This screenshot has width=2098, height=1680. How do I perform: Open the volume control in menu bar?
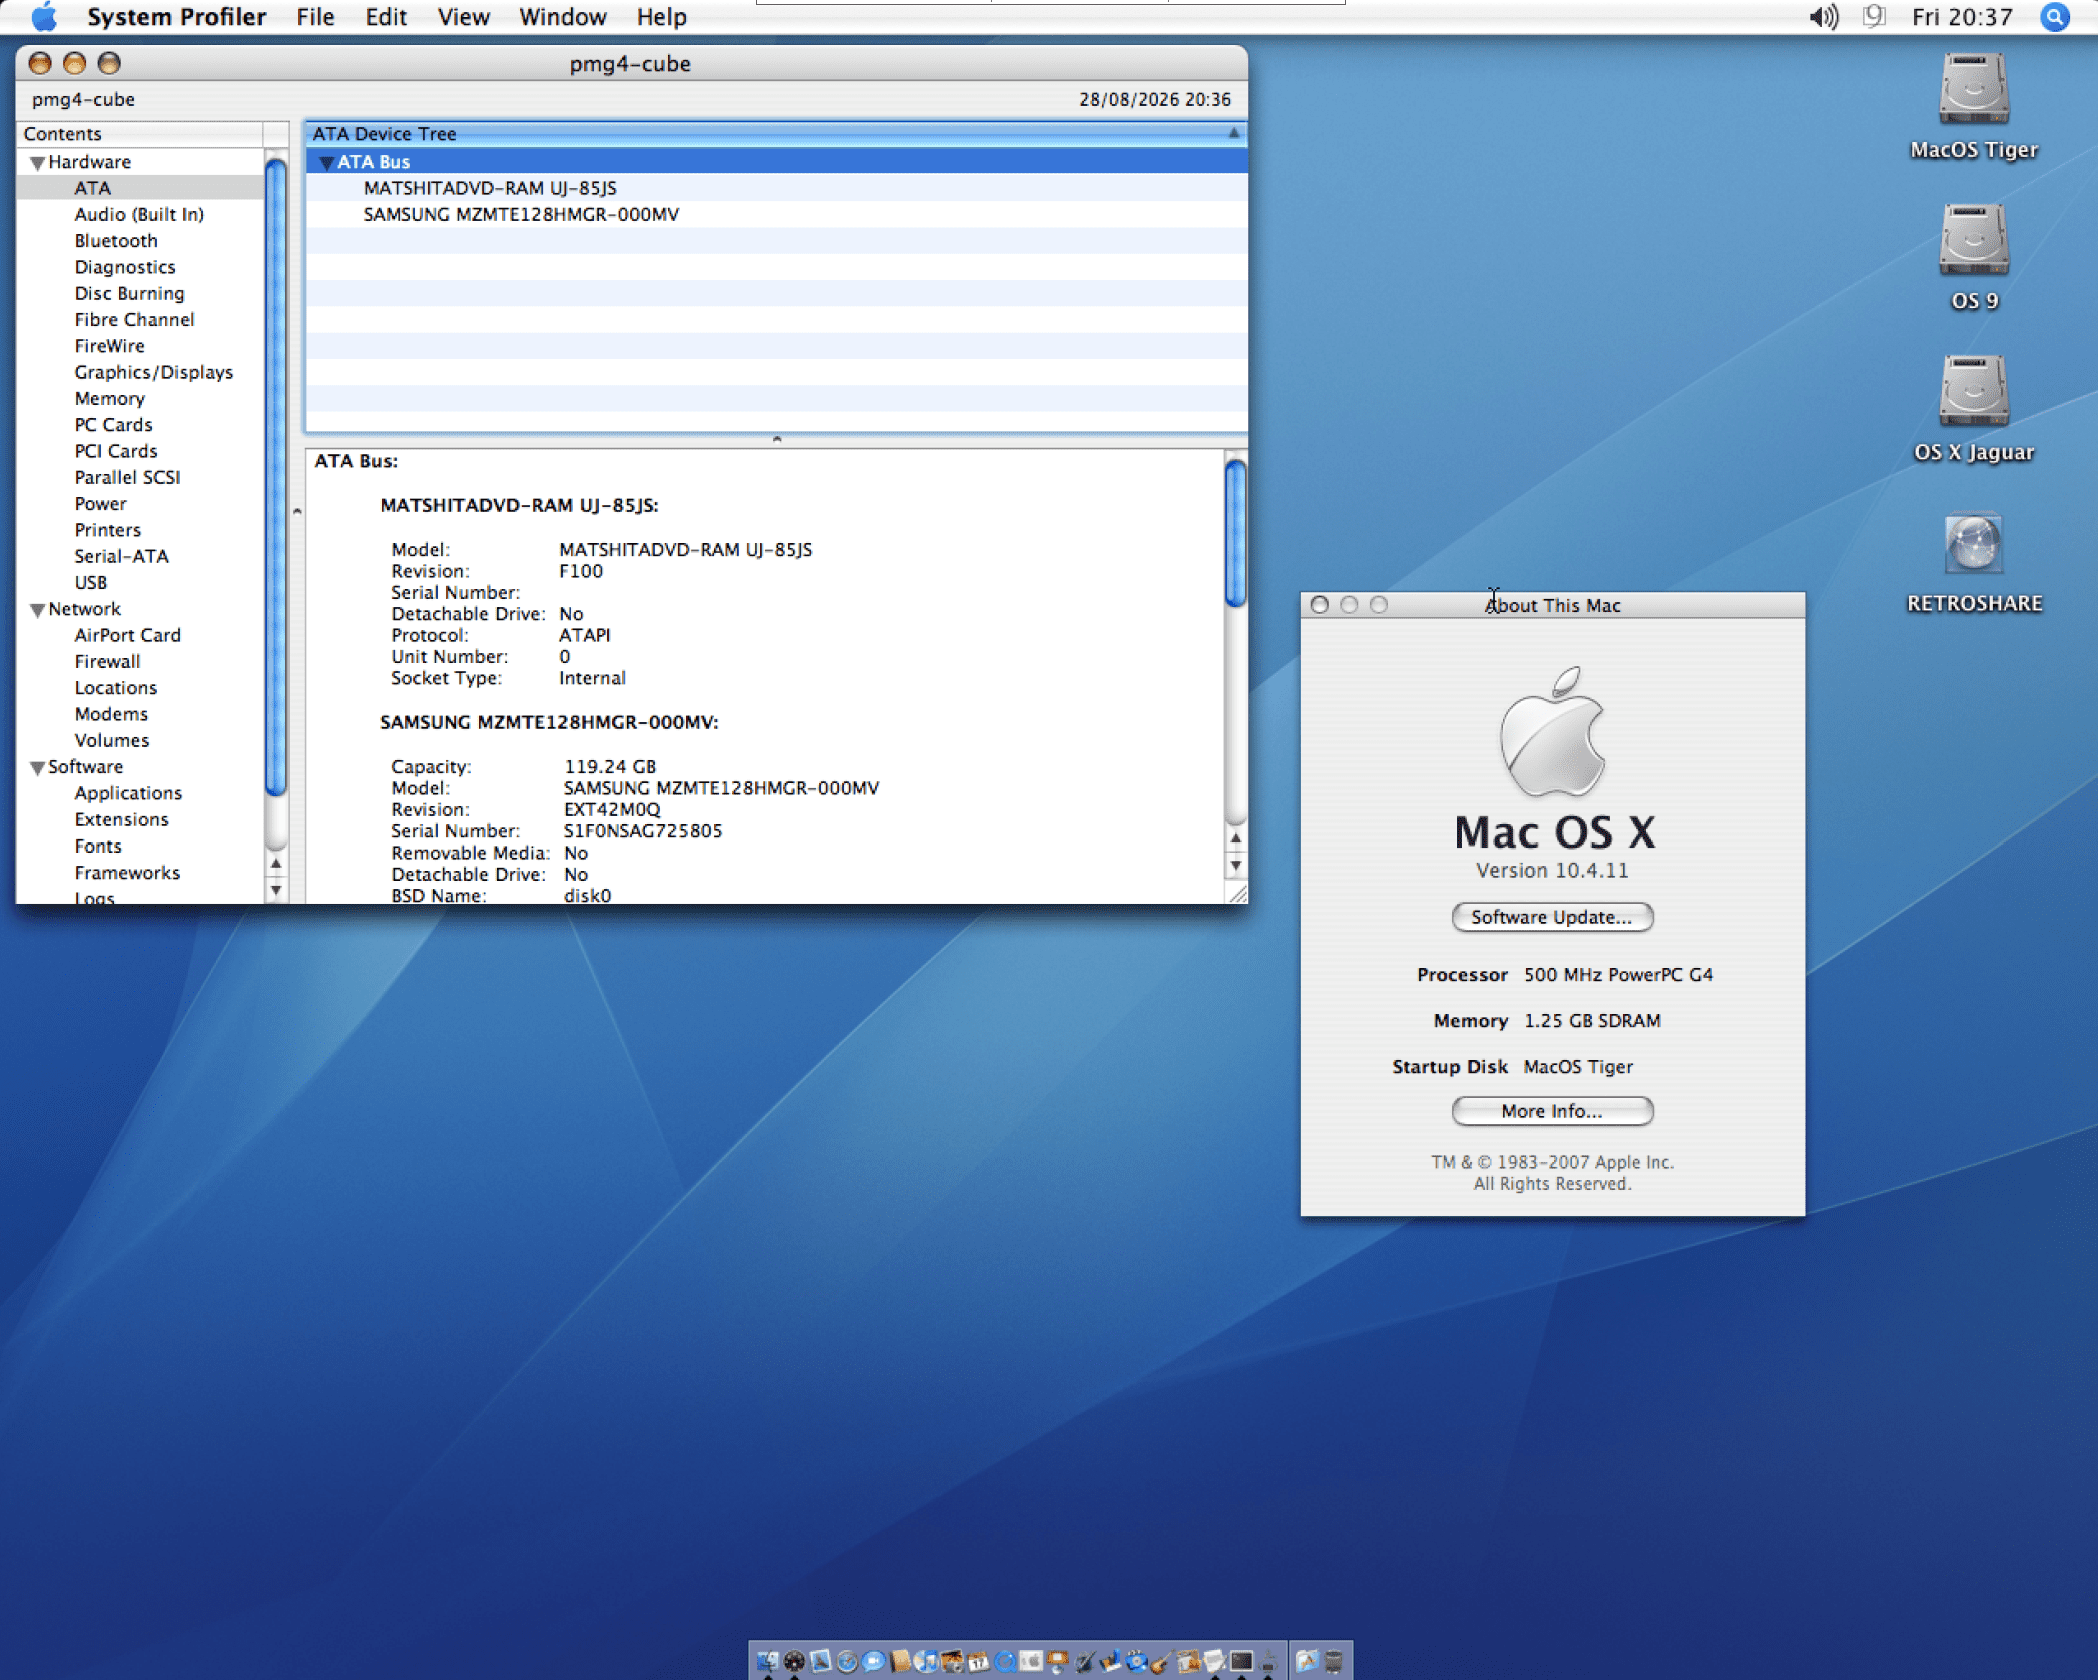1824,17
